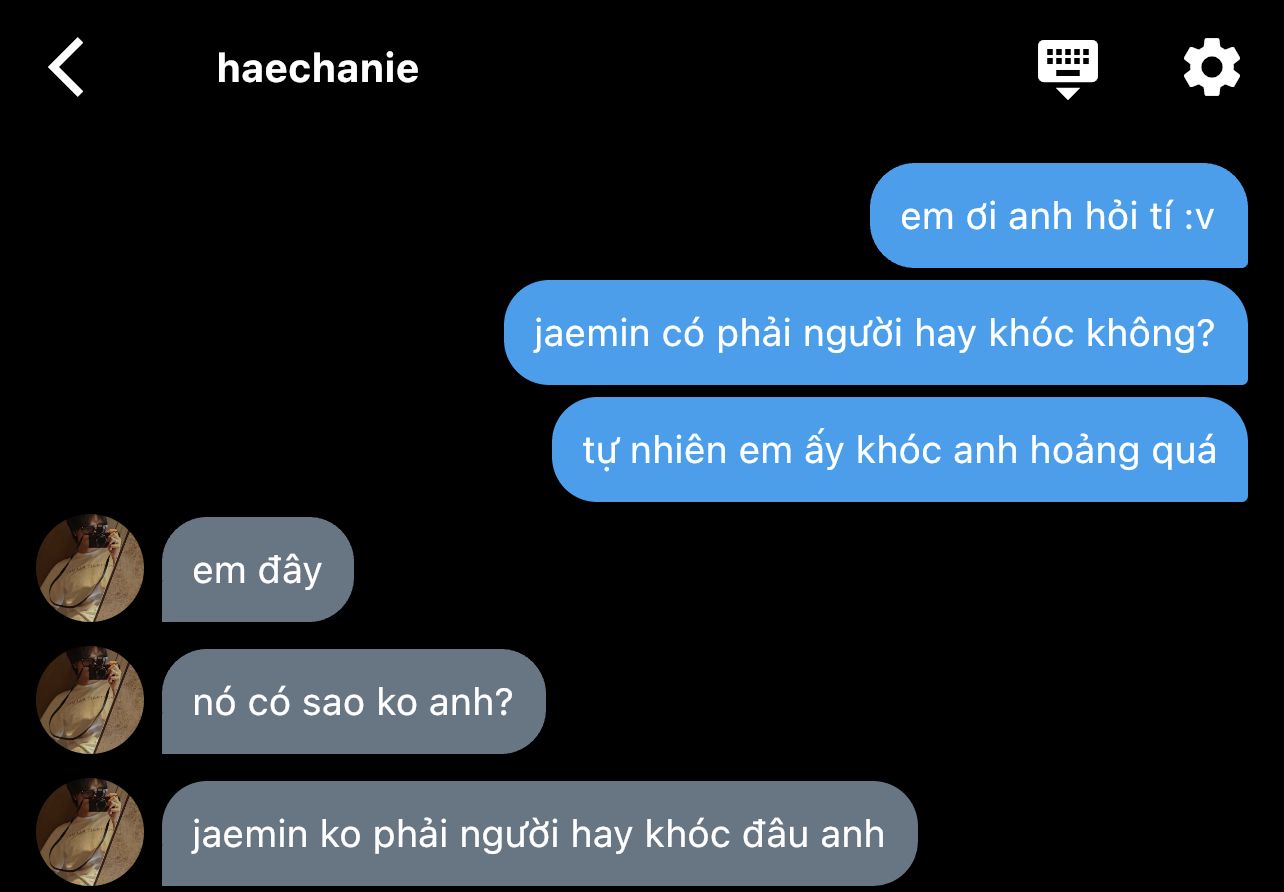Viewport: 1284px width, 892px height.
Task: Tap the avatar beside 'nó có sao ko anh?'
Action: tap(90, 700)
